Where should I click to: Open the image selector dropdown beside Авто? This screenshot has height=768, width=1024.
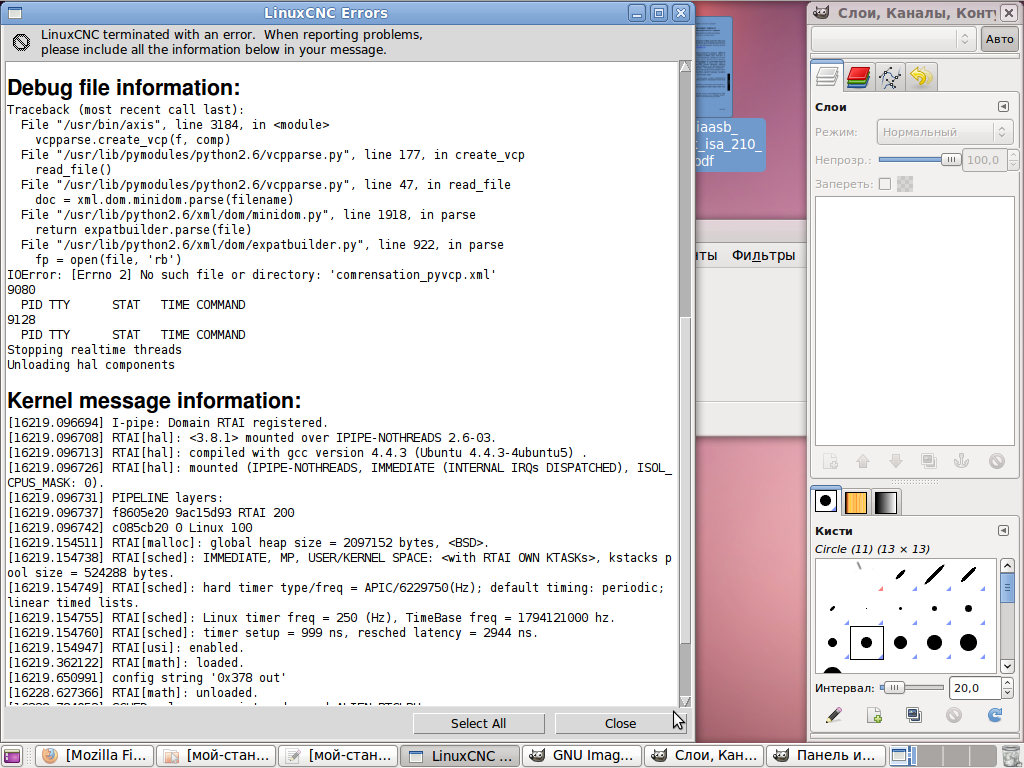click(x=893, y=39)
